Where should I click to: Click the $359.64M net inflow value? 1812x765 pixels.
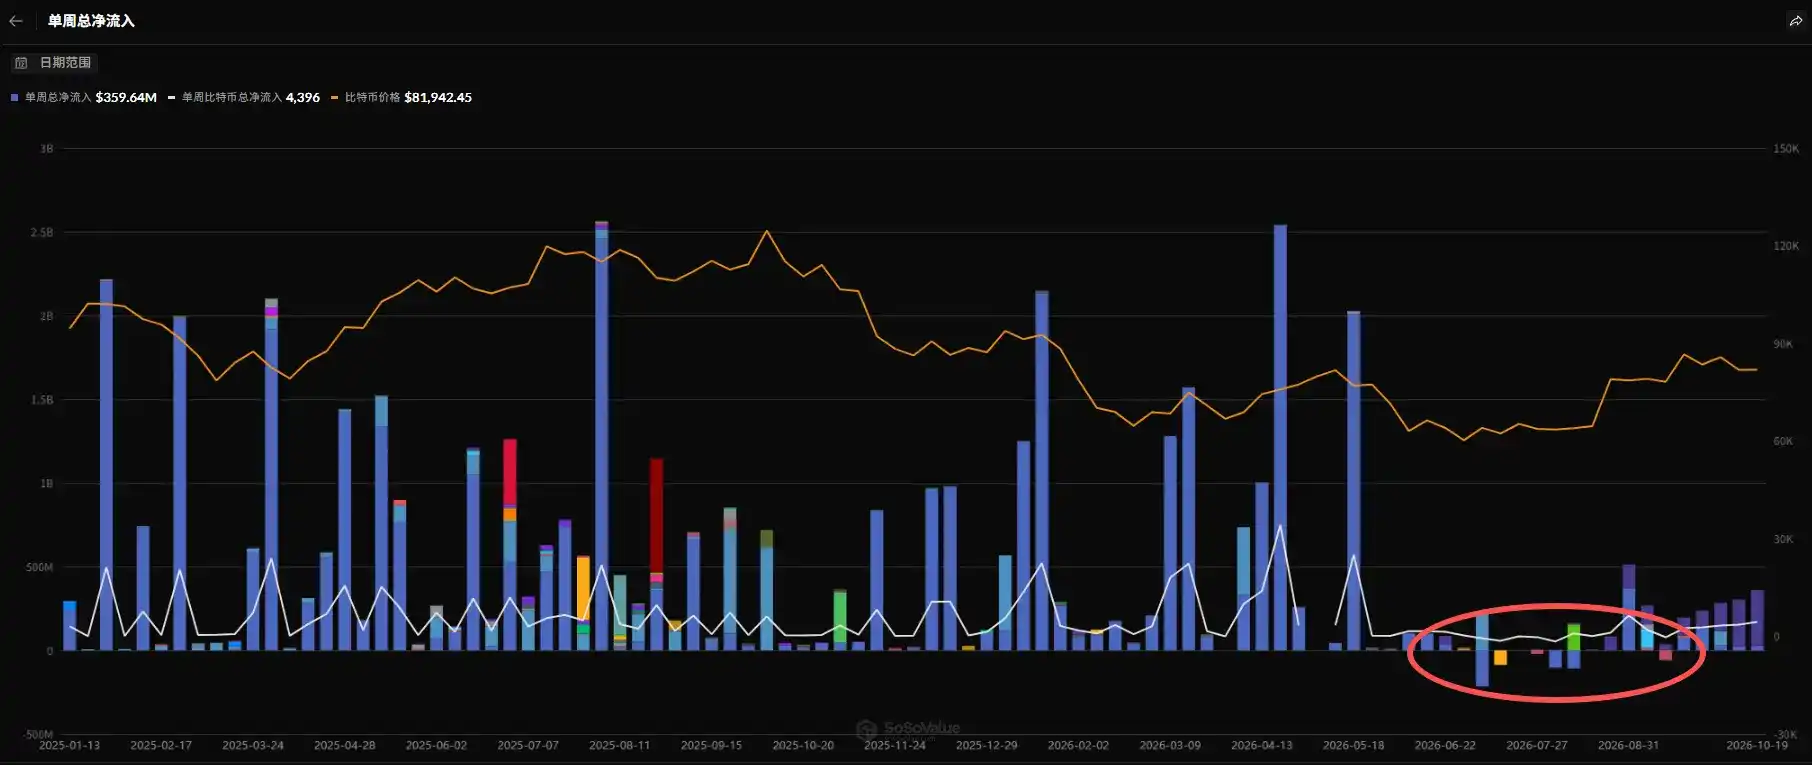[126, 97]
